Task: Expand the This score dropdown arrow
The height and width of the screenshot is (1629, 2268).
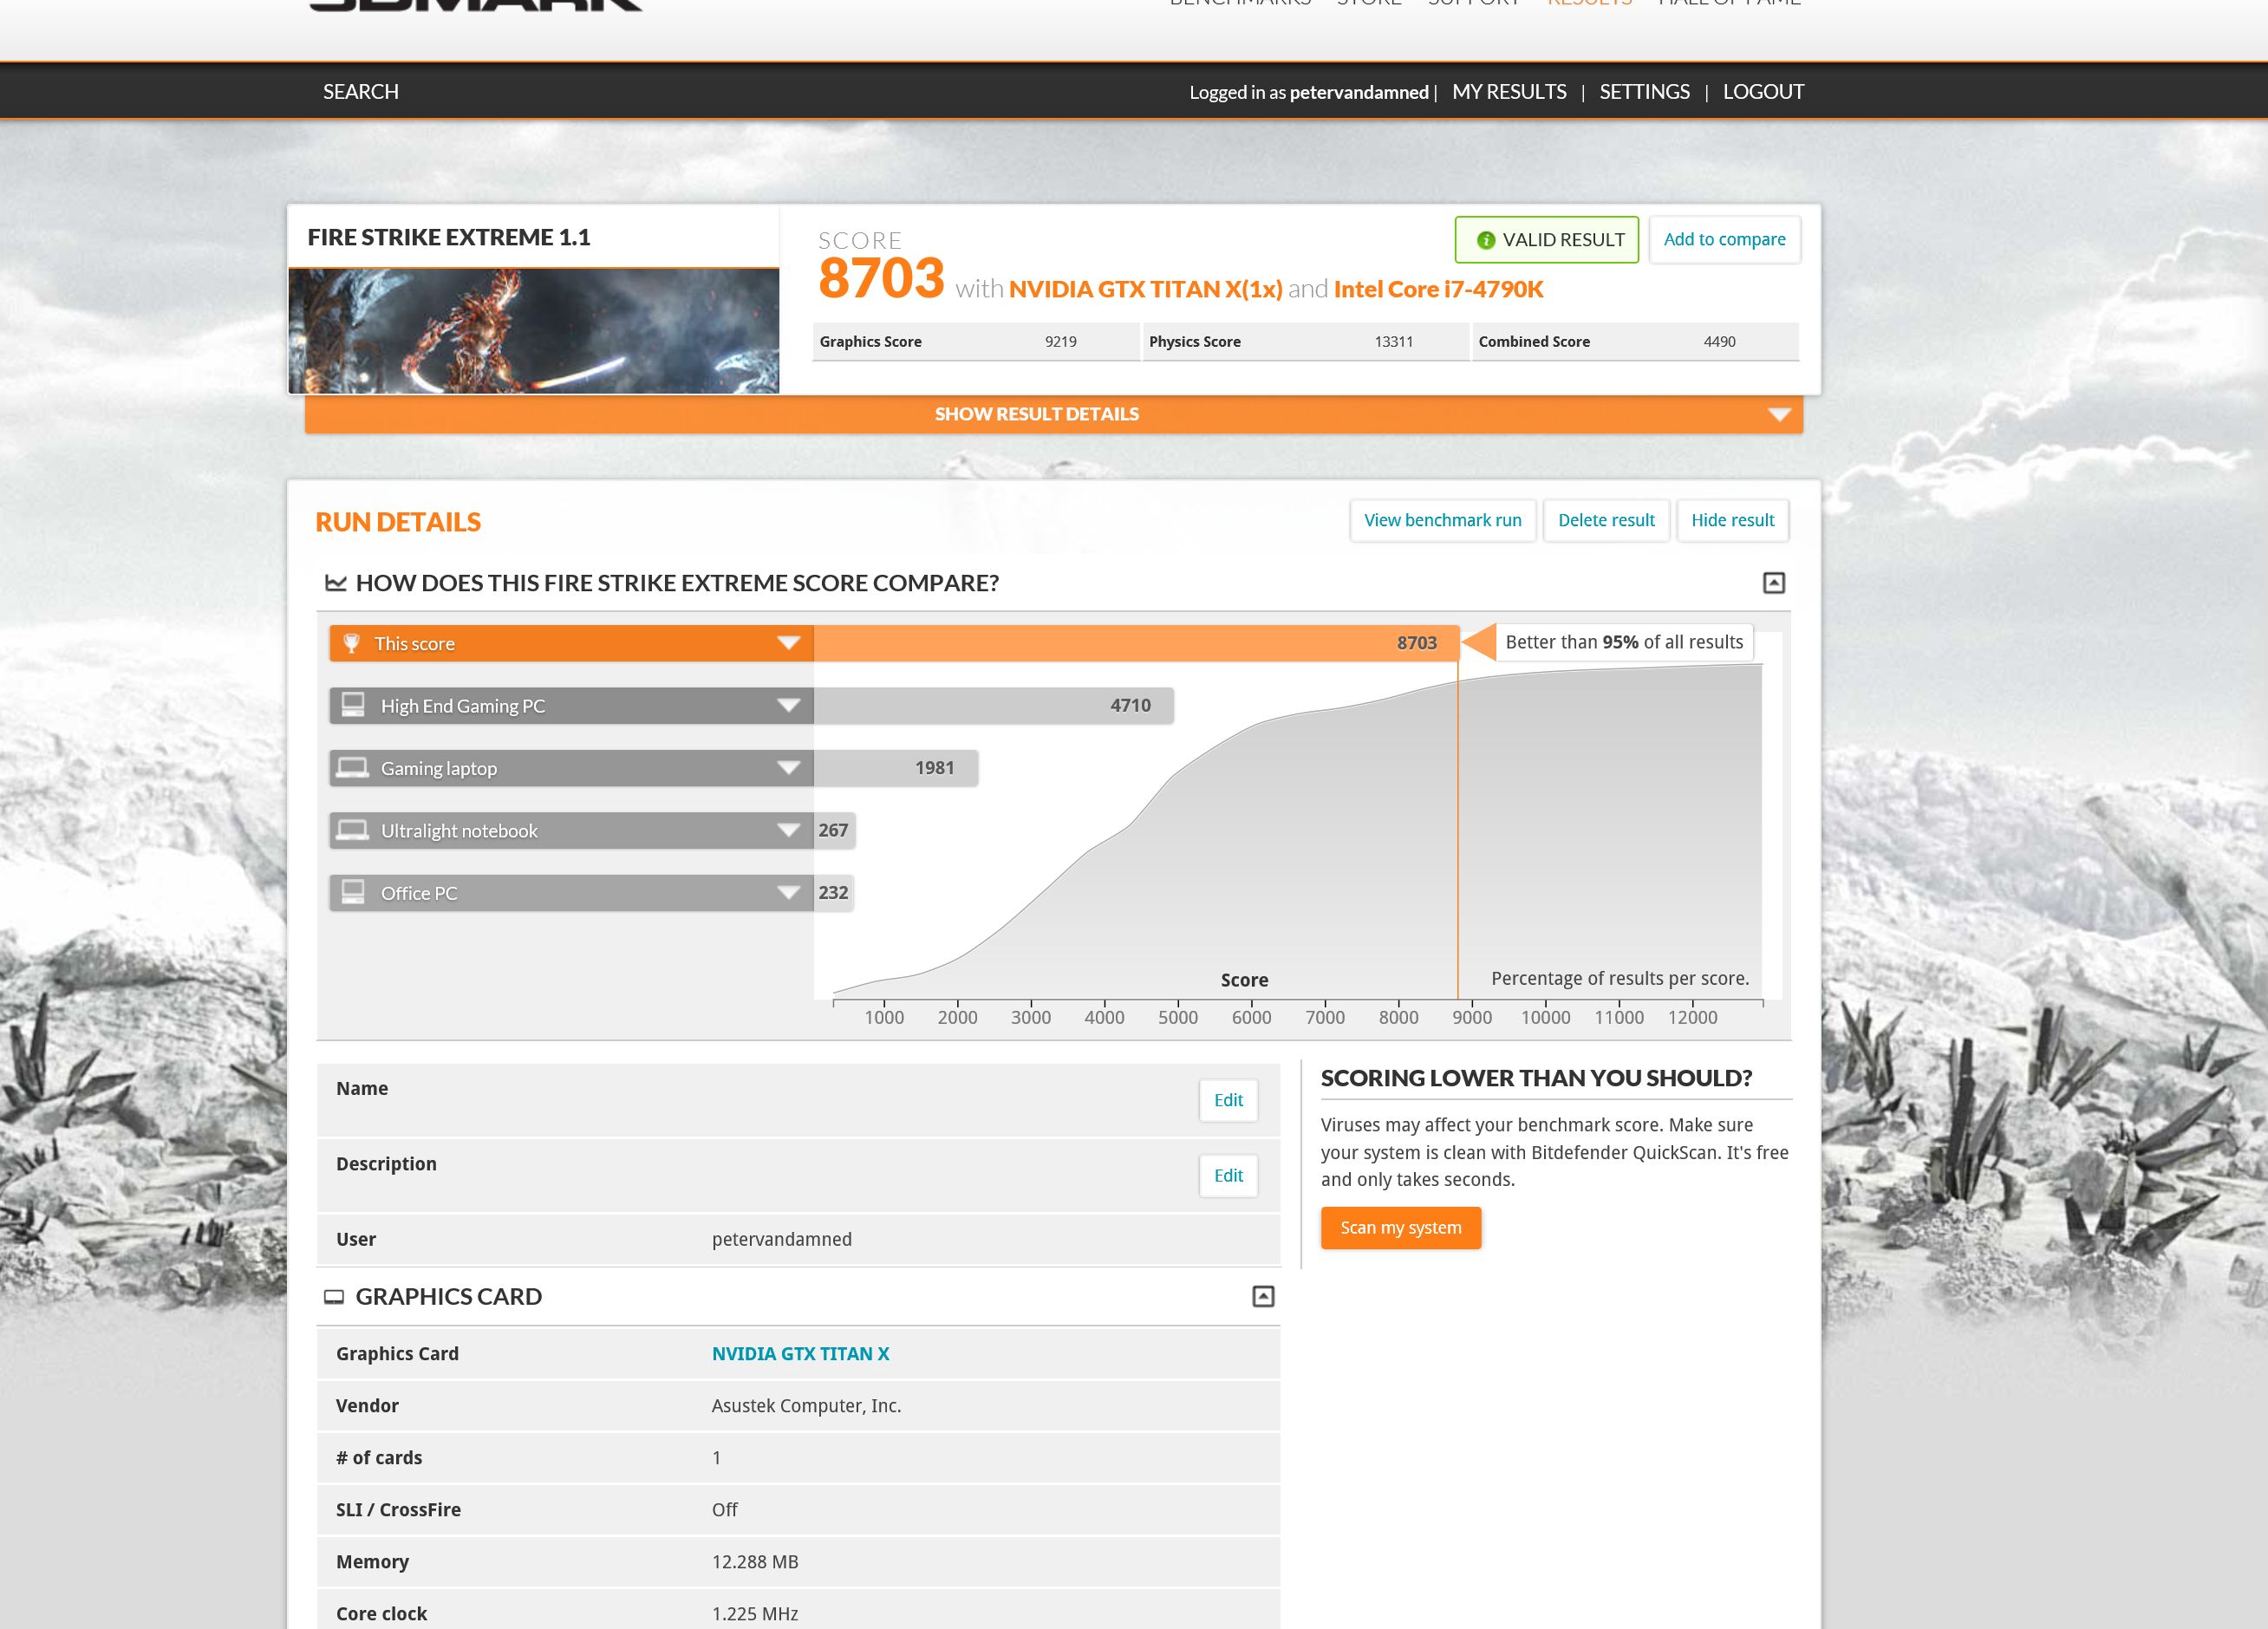Action: tap(789, 643)
